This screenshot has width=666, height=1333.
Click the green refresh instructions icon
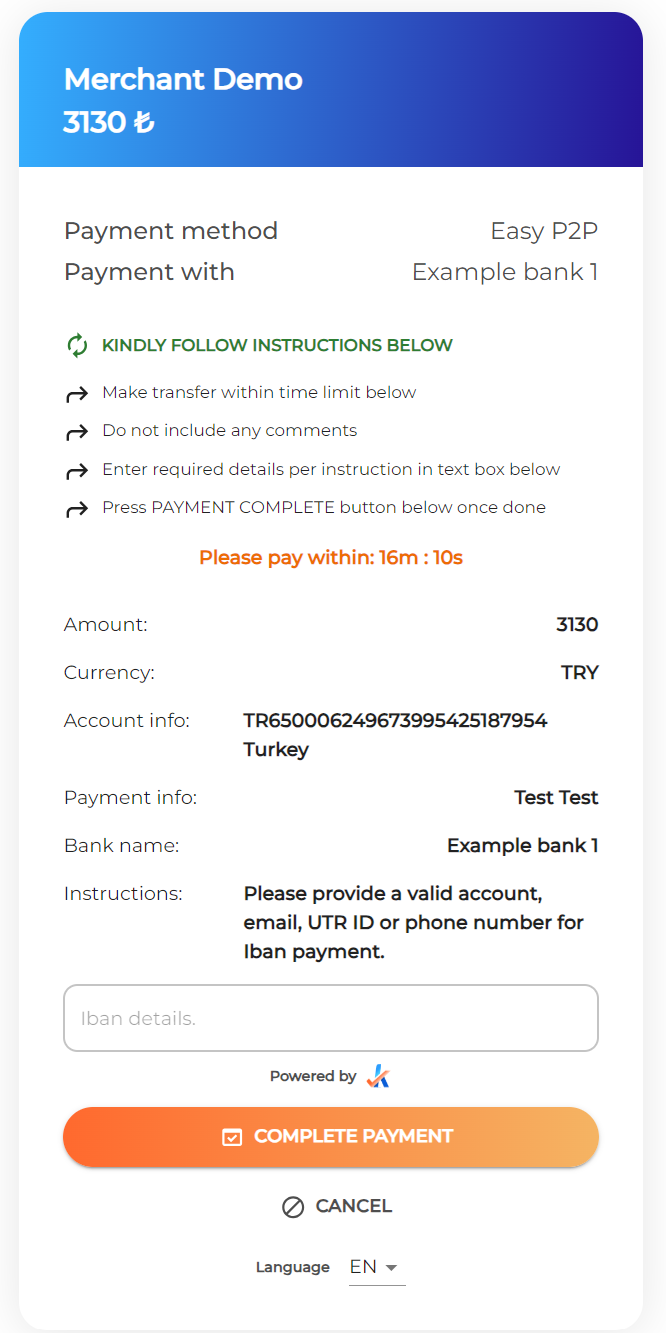pos(77,346)
